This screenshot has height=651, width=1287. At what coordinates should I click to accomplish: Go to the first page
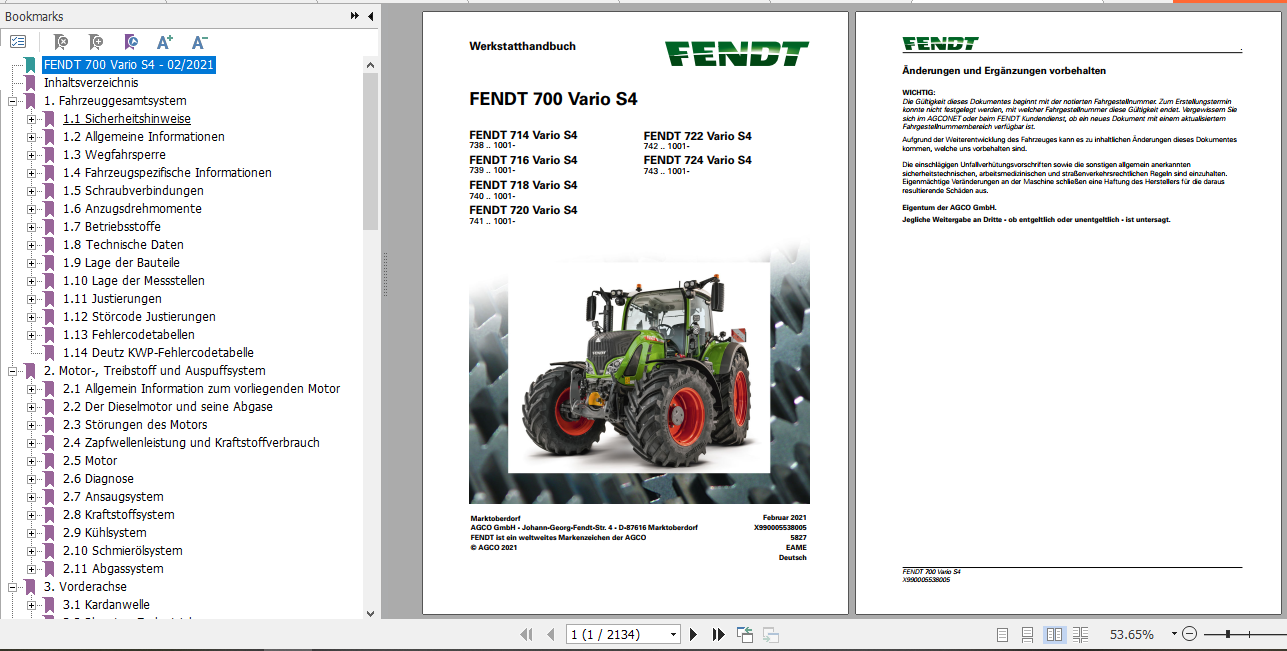[x=527, y=634]
